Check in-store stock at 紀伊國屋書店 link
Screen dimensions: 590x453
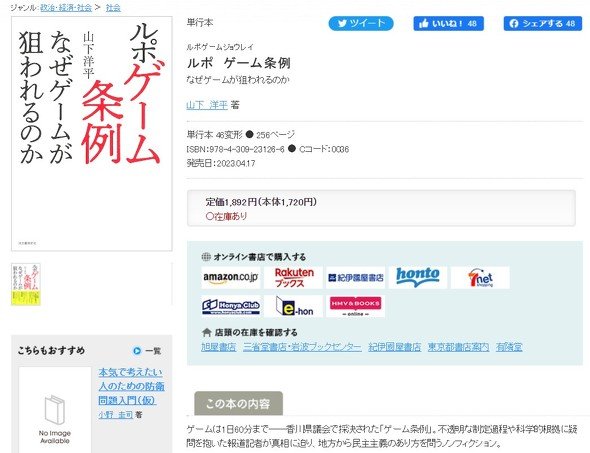[394, 347]
